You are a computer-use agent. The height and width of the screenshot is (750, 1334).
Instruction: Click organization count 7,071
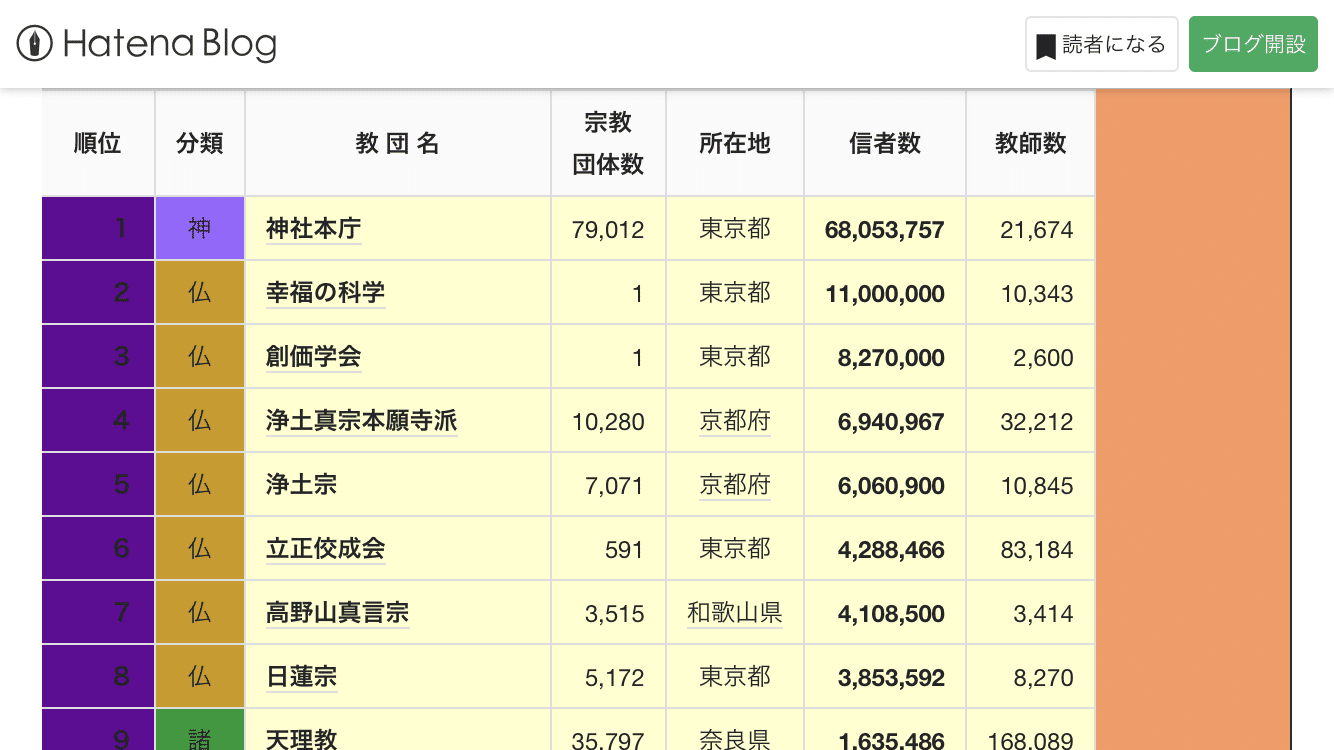[615, 486]
